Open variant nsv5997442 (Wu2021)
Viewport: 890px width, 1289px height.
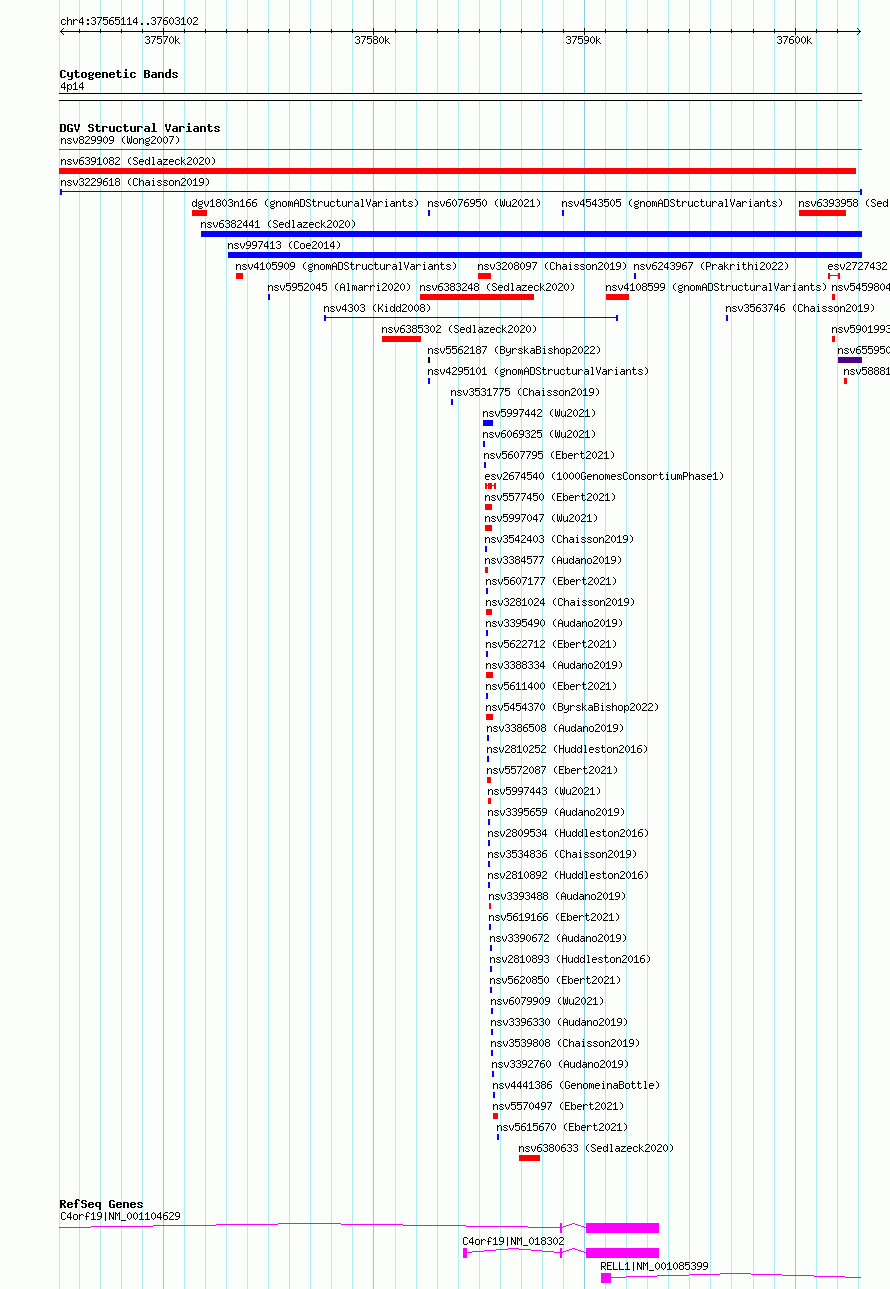click(540, 413)
